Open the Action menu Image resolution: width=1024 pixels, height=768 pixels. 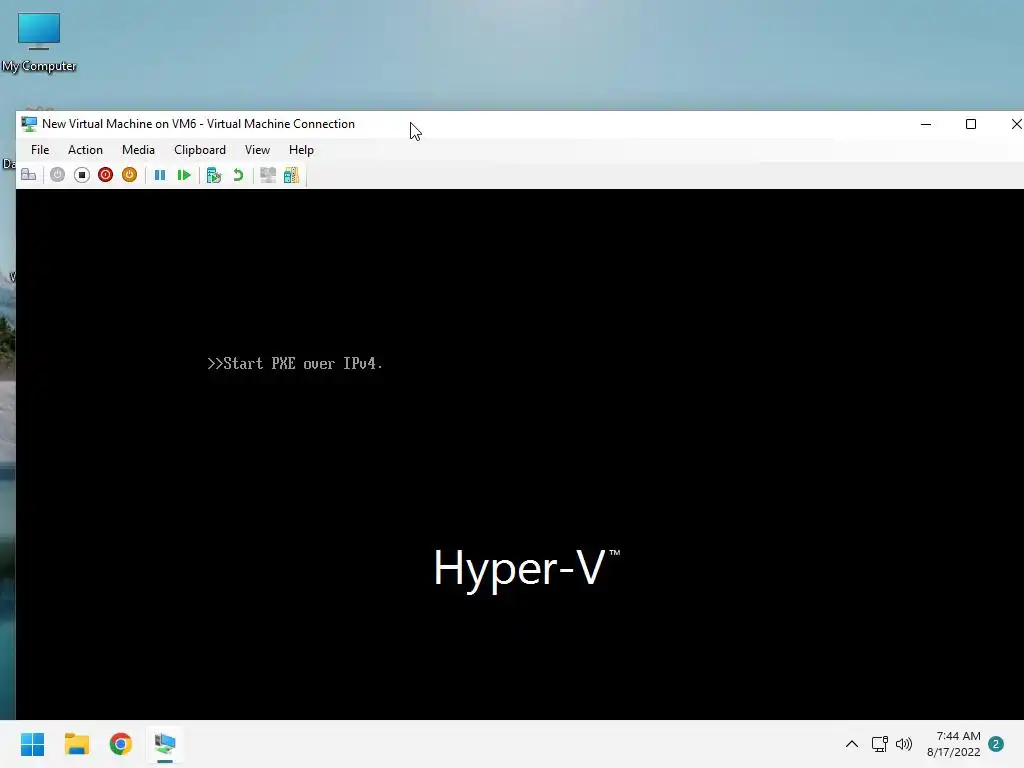[x=86, y=150]
